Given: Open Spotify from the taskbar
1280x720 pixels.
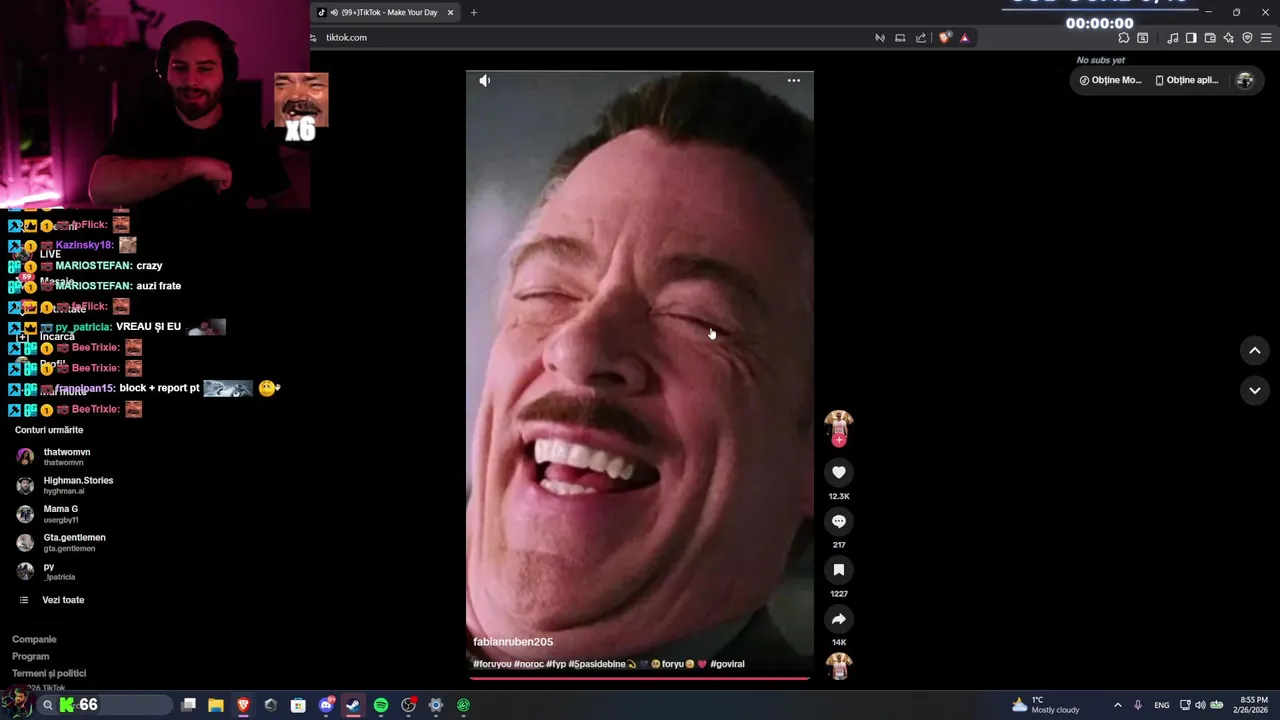Looking at the screenshot, I should tap(381, 705).
